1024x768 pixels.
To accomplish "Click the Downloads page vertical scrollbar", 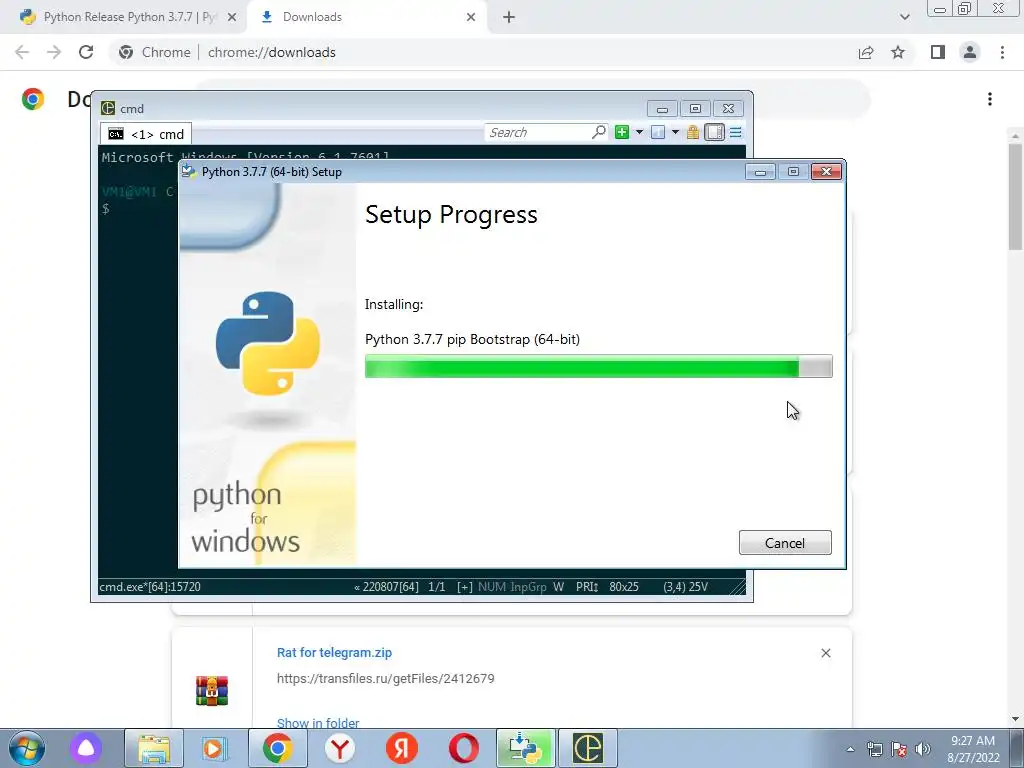I will click(1015, 197).
